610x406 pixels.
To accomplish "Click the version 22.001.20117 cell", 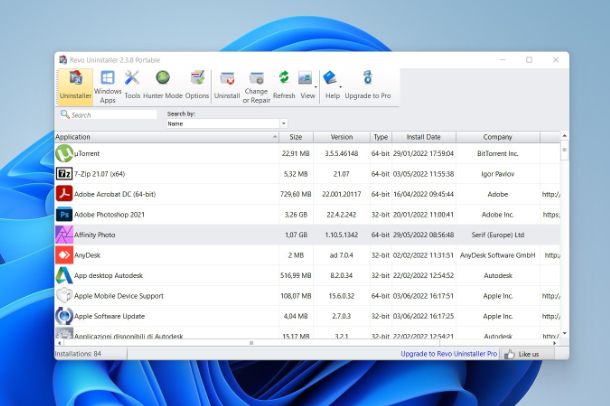I will (342, 194).
